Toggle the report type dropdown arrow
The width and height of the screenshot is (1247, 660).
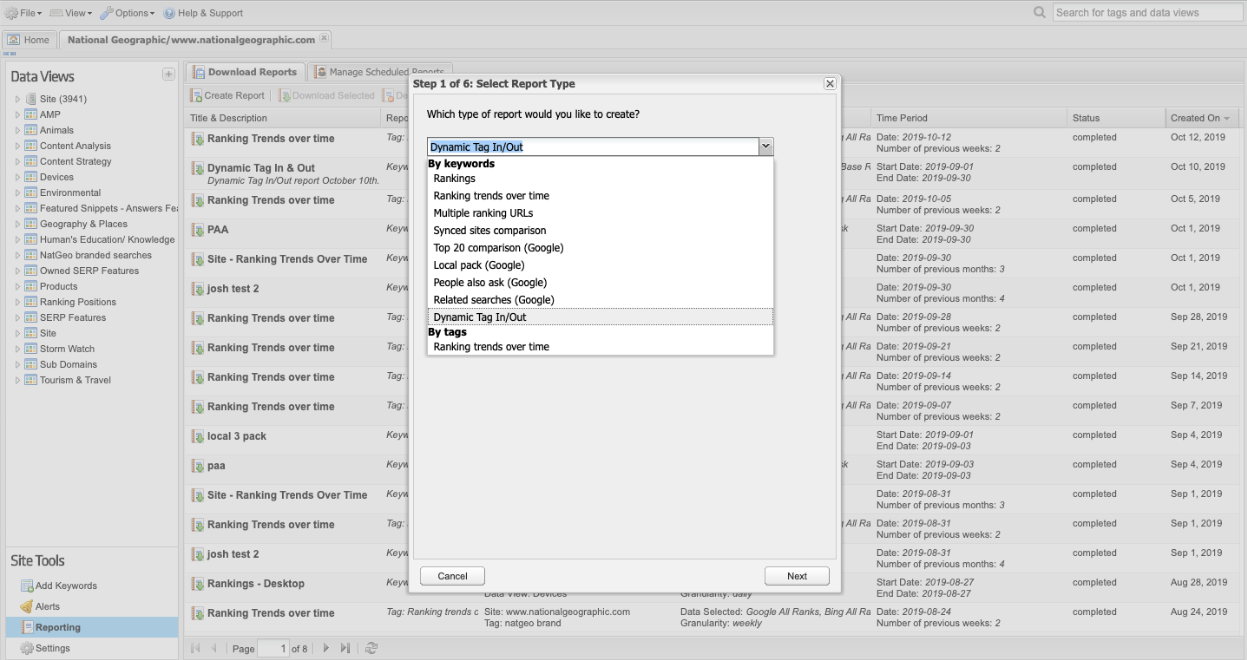[766, 147]
